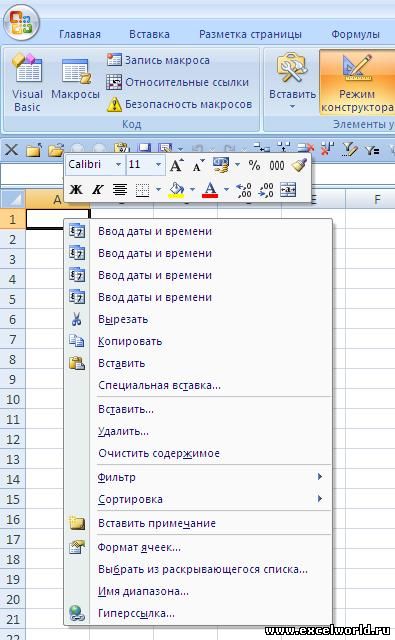
Task: Choose Вставить примечание
Action: (x=198, y=523)
